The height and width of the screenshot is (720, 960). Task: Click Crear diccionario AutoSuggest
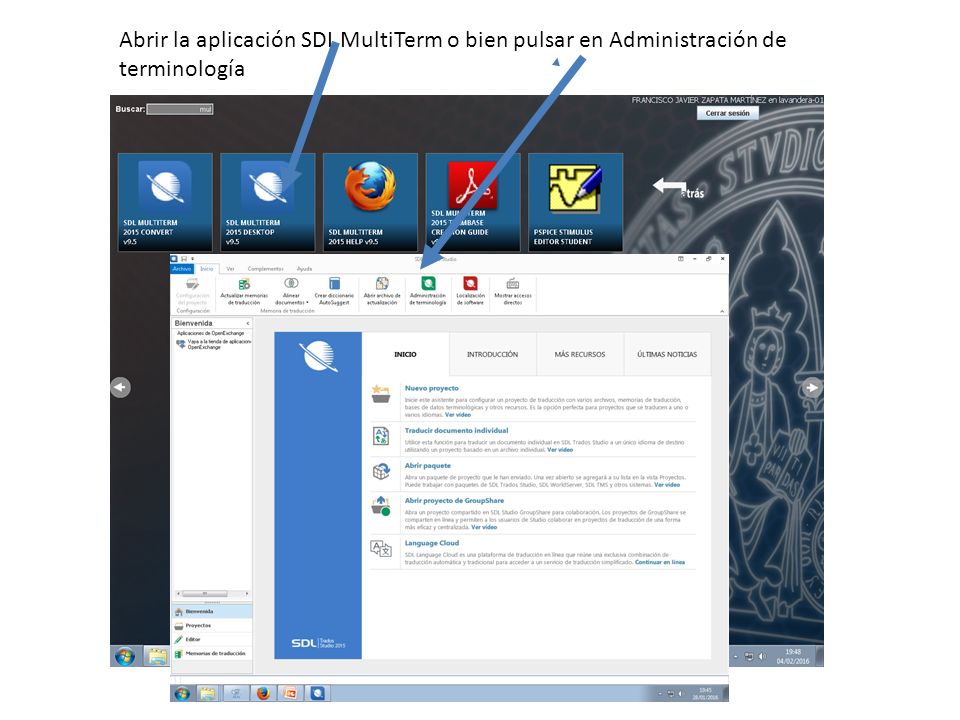334,291
